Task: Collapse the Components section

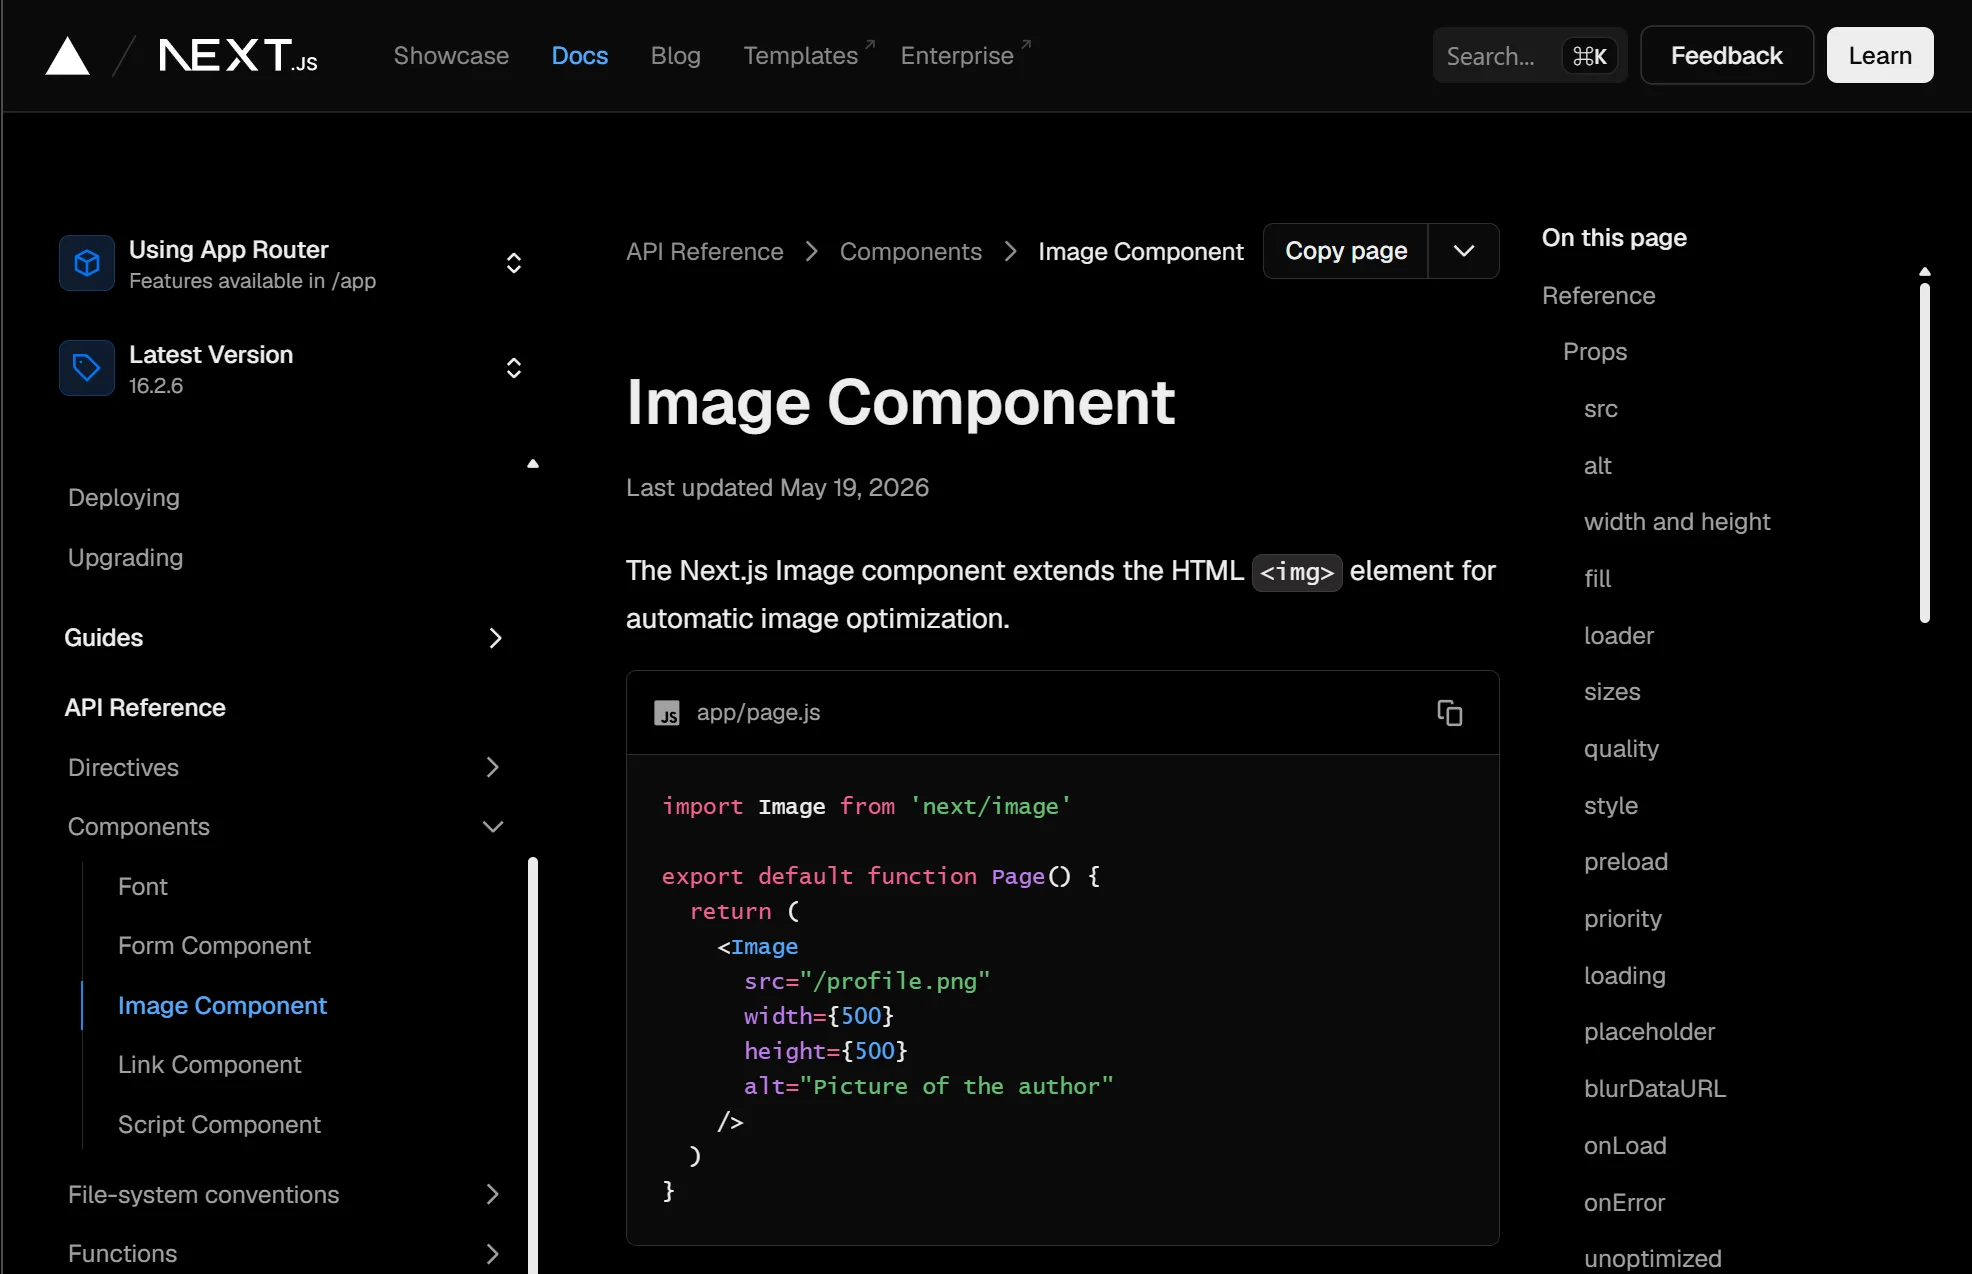Action: tap(284, 827)
